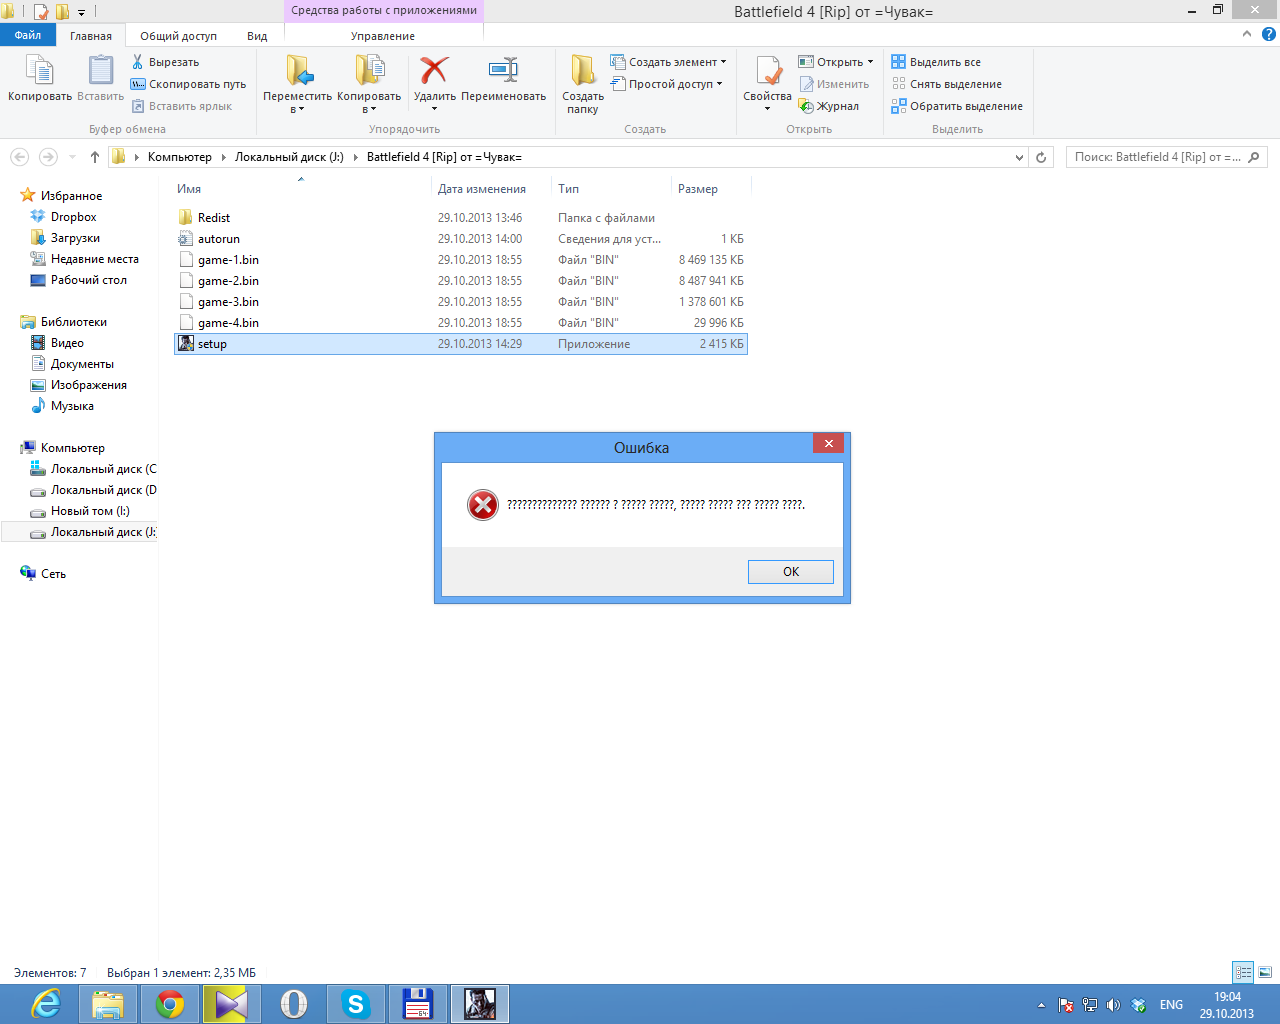Select Новый том (I:) drive in sidebar
The width and height of the screenshot is (1280, 1024).
pyautogui.click(x=90, y=511)
